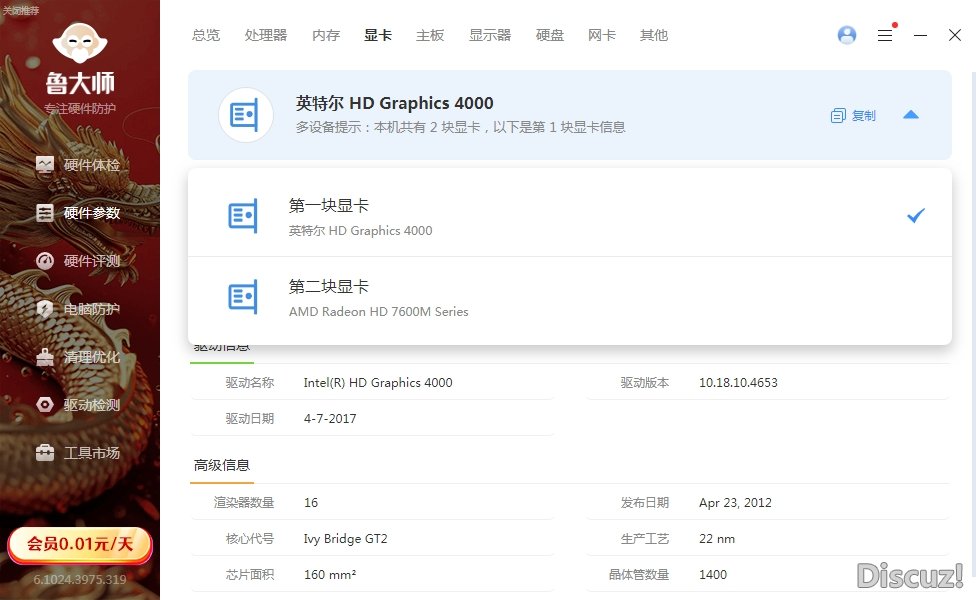Click core codename Ivy Bridge GT2

pos(346,539)
